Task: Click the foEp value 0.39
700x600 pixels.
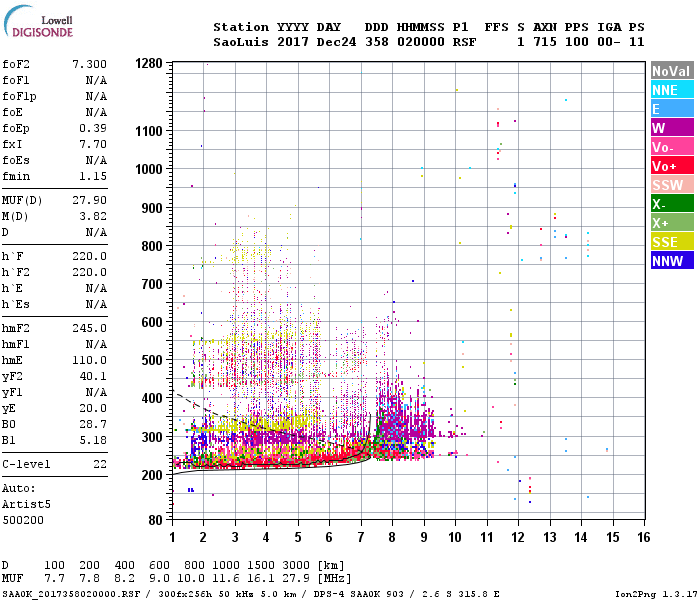Action: [x=93, y=129]
